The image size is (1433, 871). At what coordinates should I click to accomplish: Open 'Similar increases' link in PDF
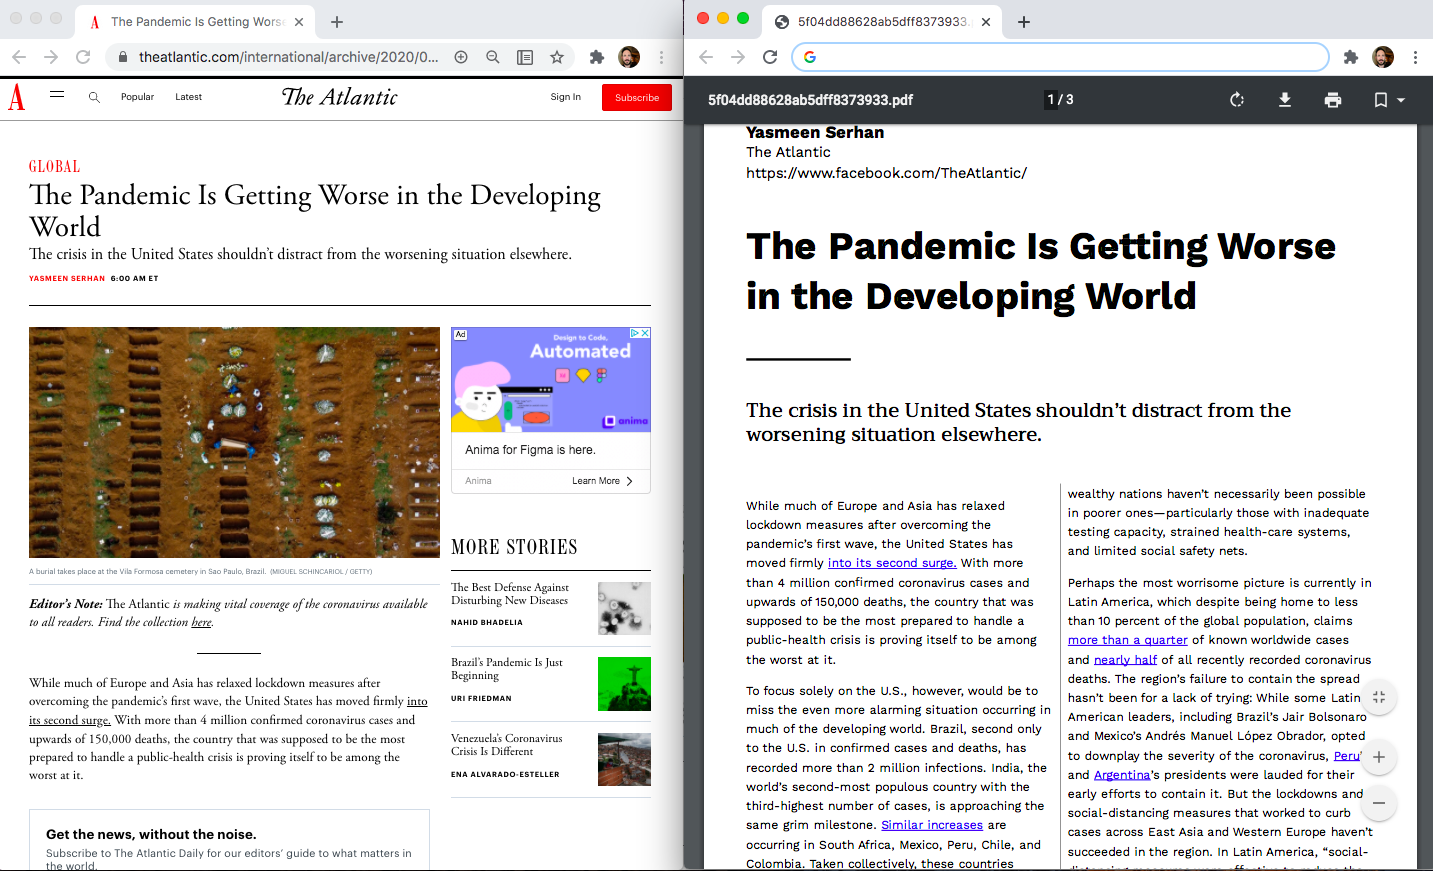[932, 825]
